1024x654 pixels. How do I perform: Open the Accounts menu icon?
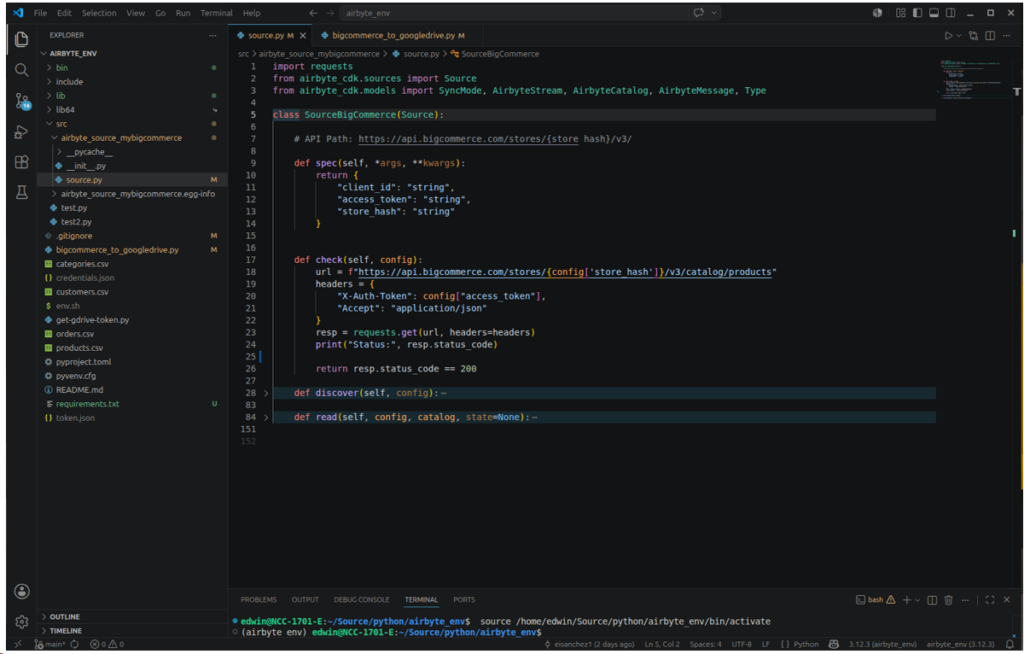point(22,591)
